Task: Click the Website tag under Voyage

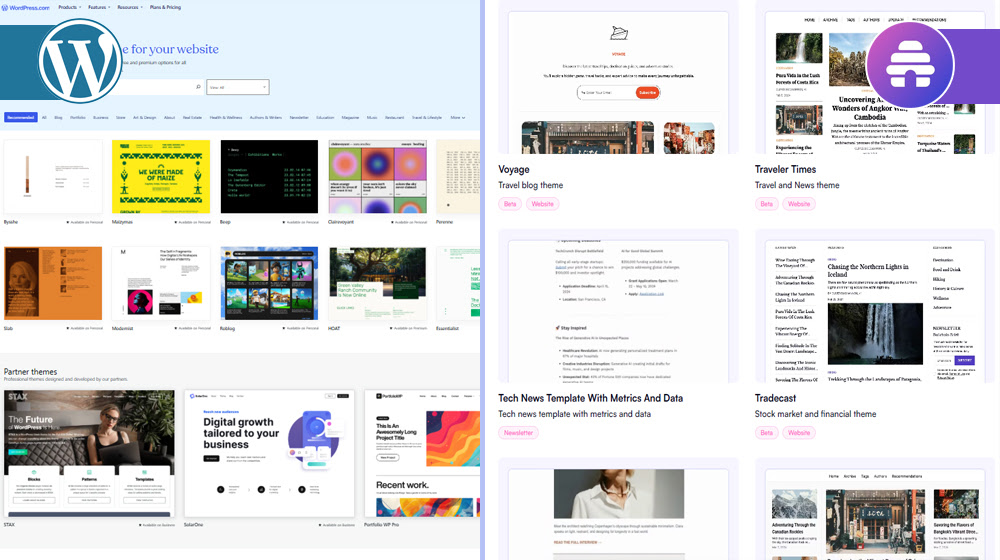Action: pos(543,204)
